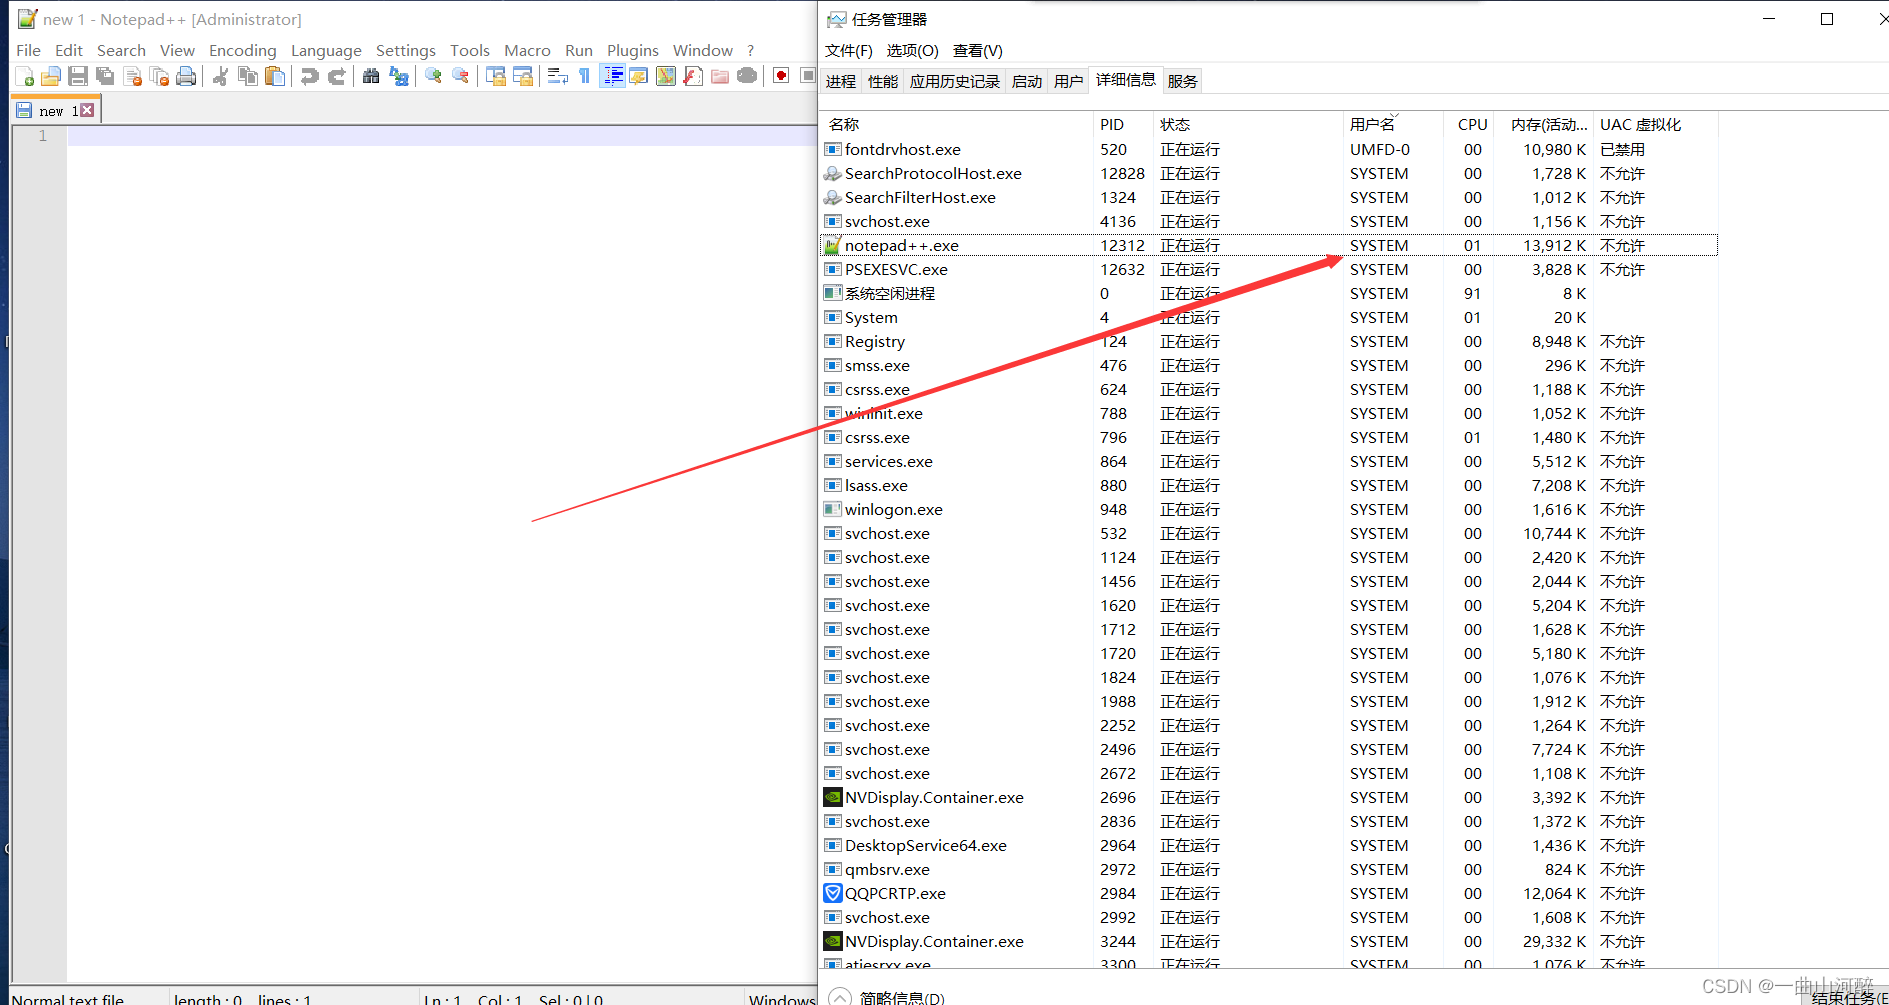Screen dimensions: 1889x1005
Task: Toggle Show All Characters pilcrow icon
Action: pyautogui.click(x=585, y=77)
